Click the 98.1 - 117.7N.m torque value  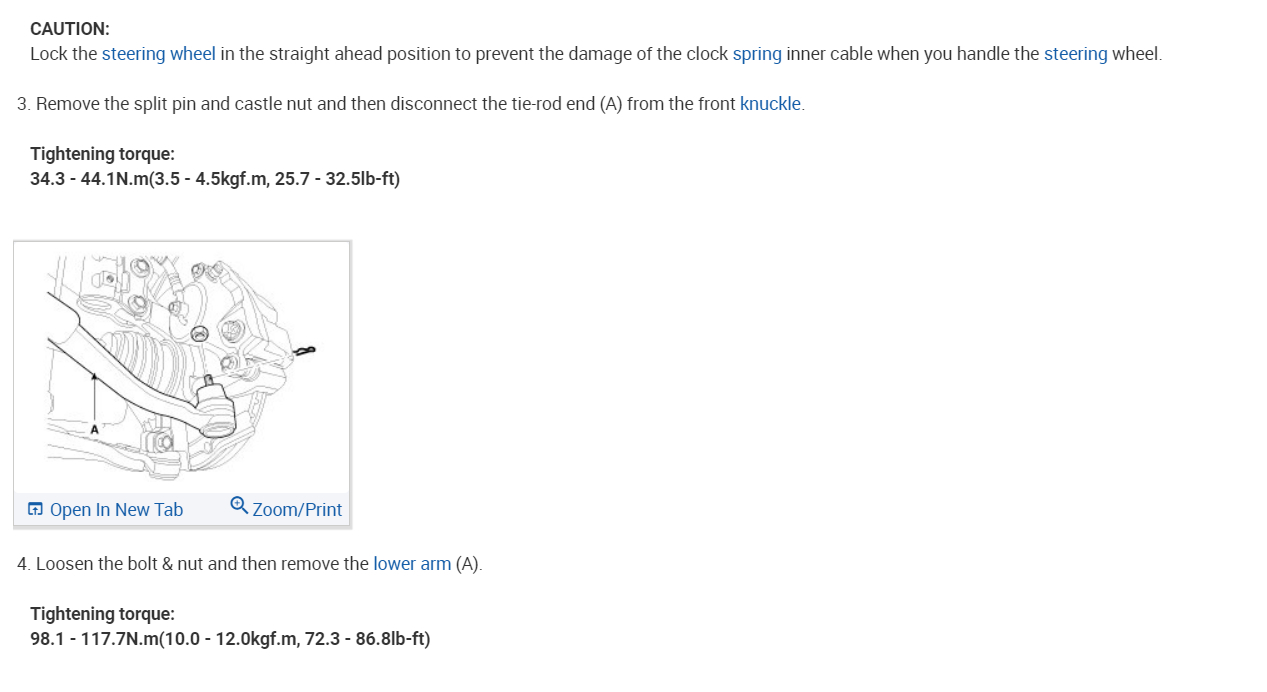230,639
